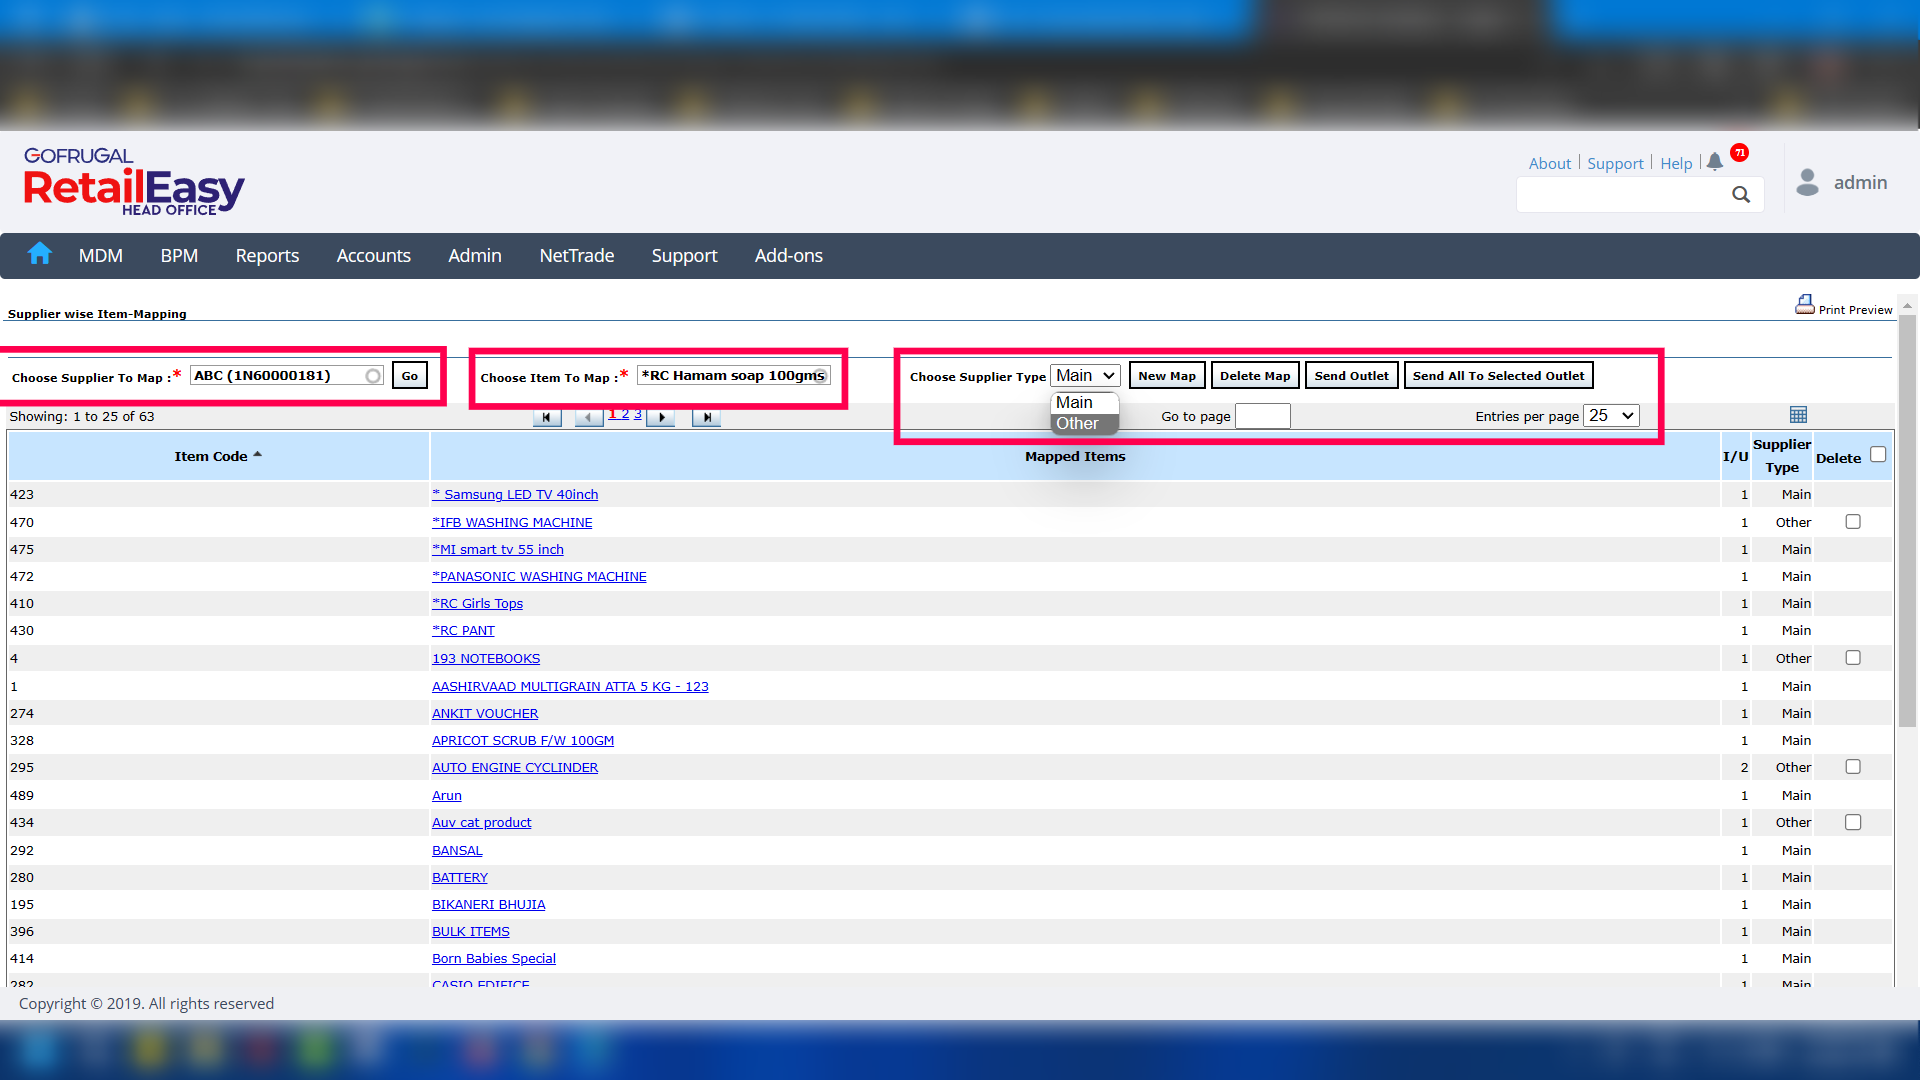The height and width of the screenshot is (1080, 1920).
Task: Open the MDM menu
Action: [x=101, y=256]
